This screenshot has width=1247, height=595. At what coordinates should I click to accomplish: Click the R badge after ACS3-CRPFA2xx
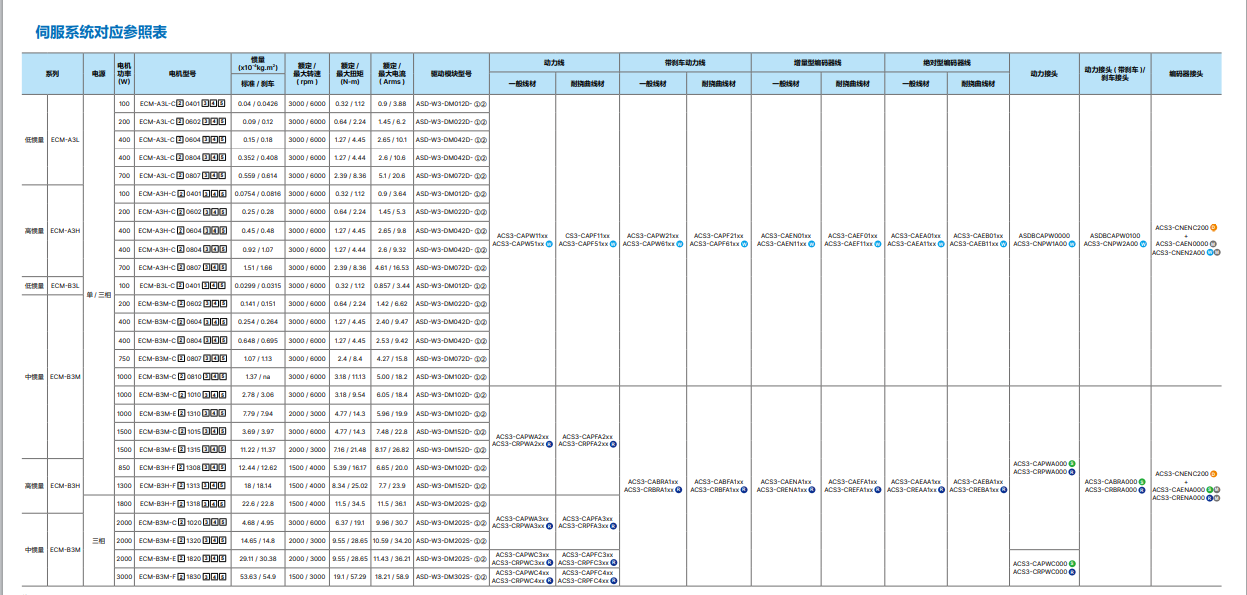(x=612, y=444)
